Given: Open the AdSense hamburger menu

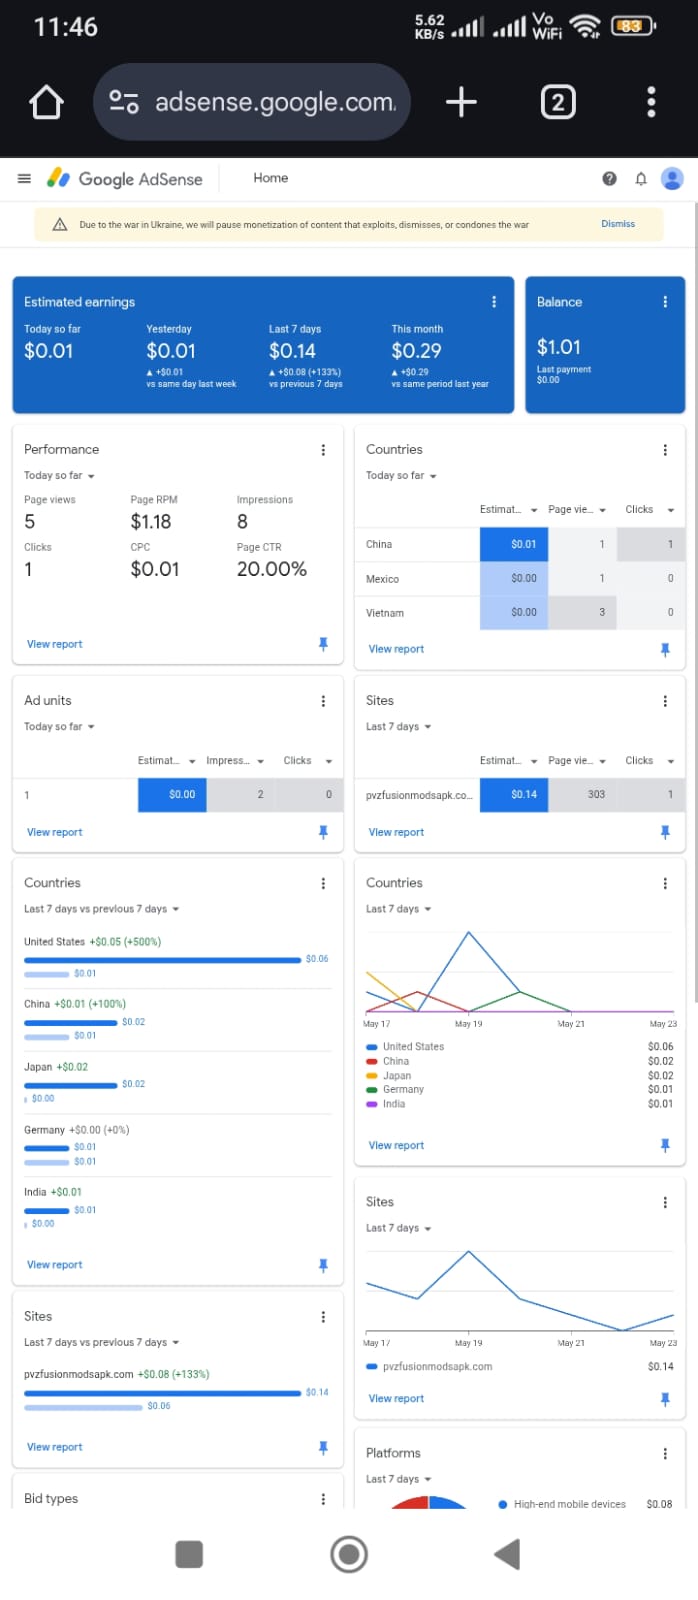Looking at the screenshot, I should pos(24,178).
